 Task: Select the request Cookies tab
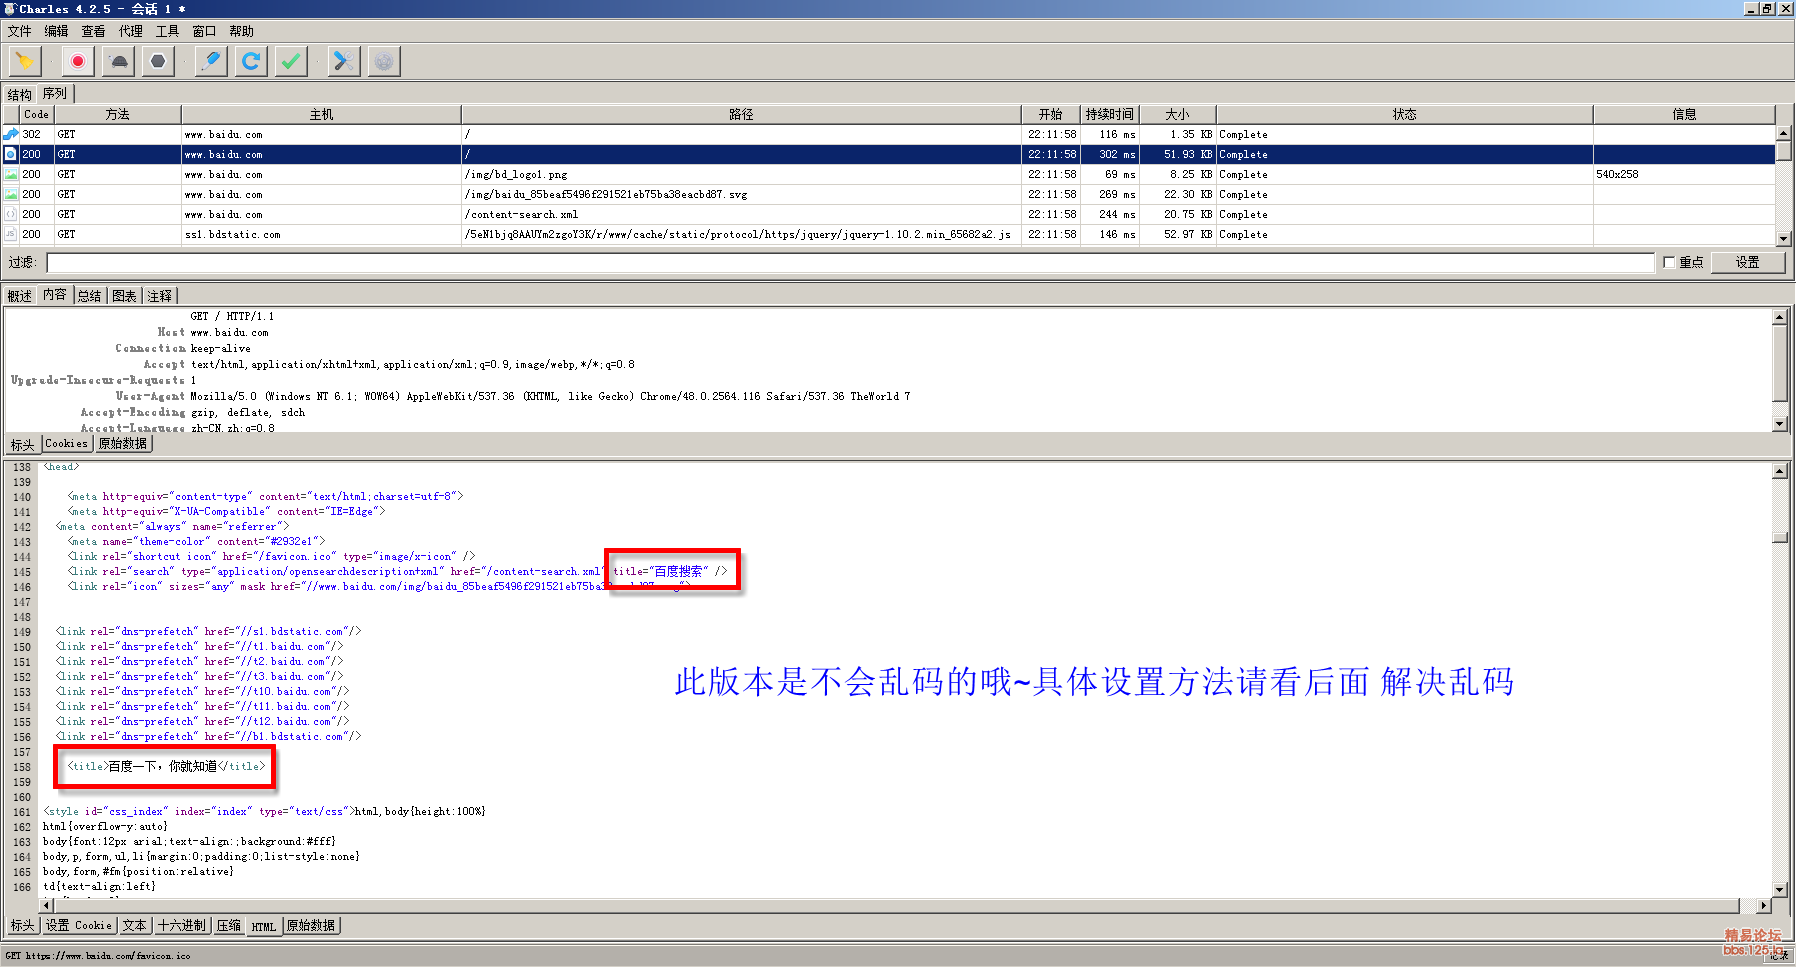click(66, 444)
